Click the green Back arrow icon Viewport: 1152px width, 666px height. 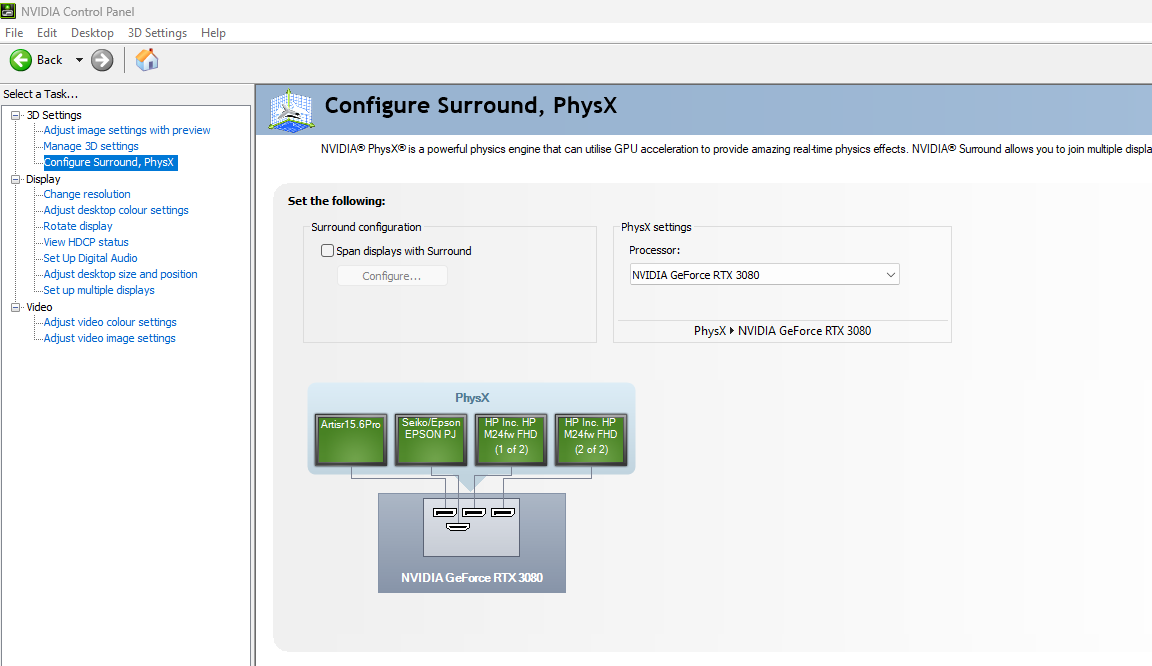pos(21,60)
